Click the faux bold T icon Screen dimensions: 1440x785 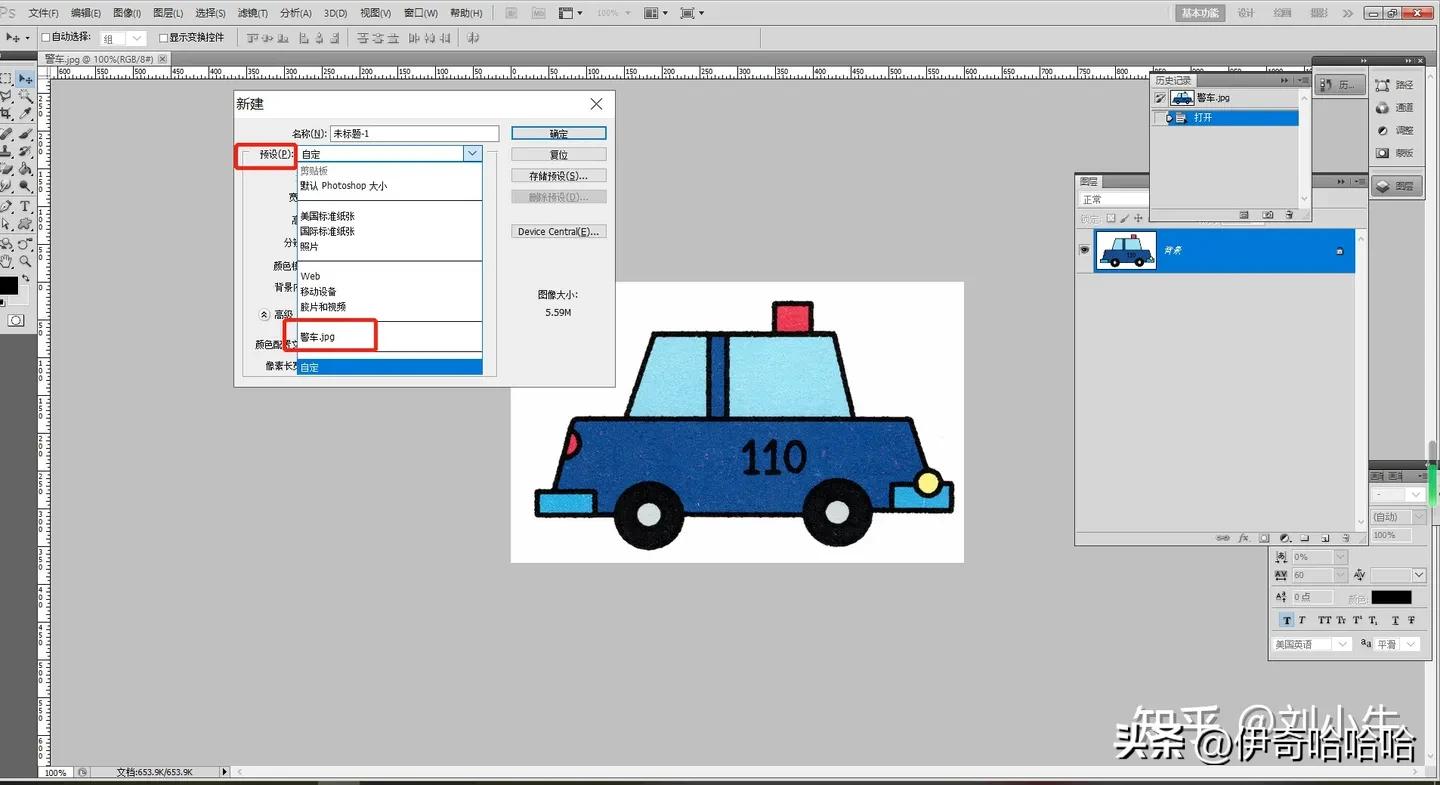click(1286, 620)
